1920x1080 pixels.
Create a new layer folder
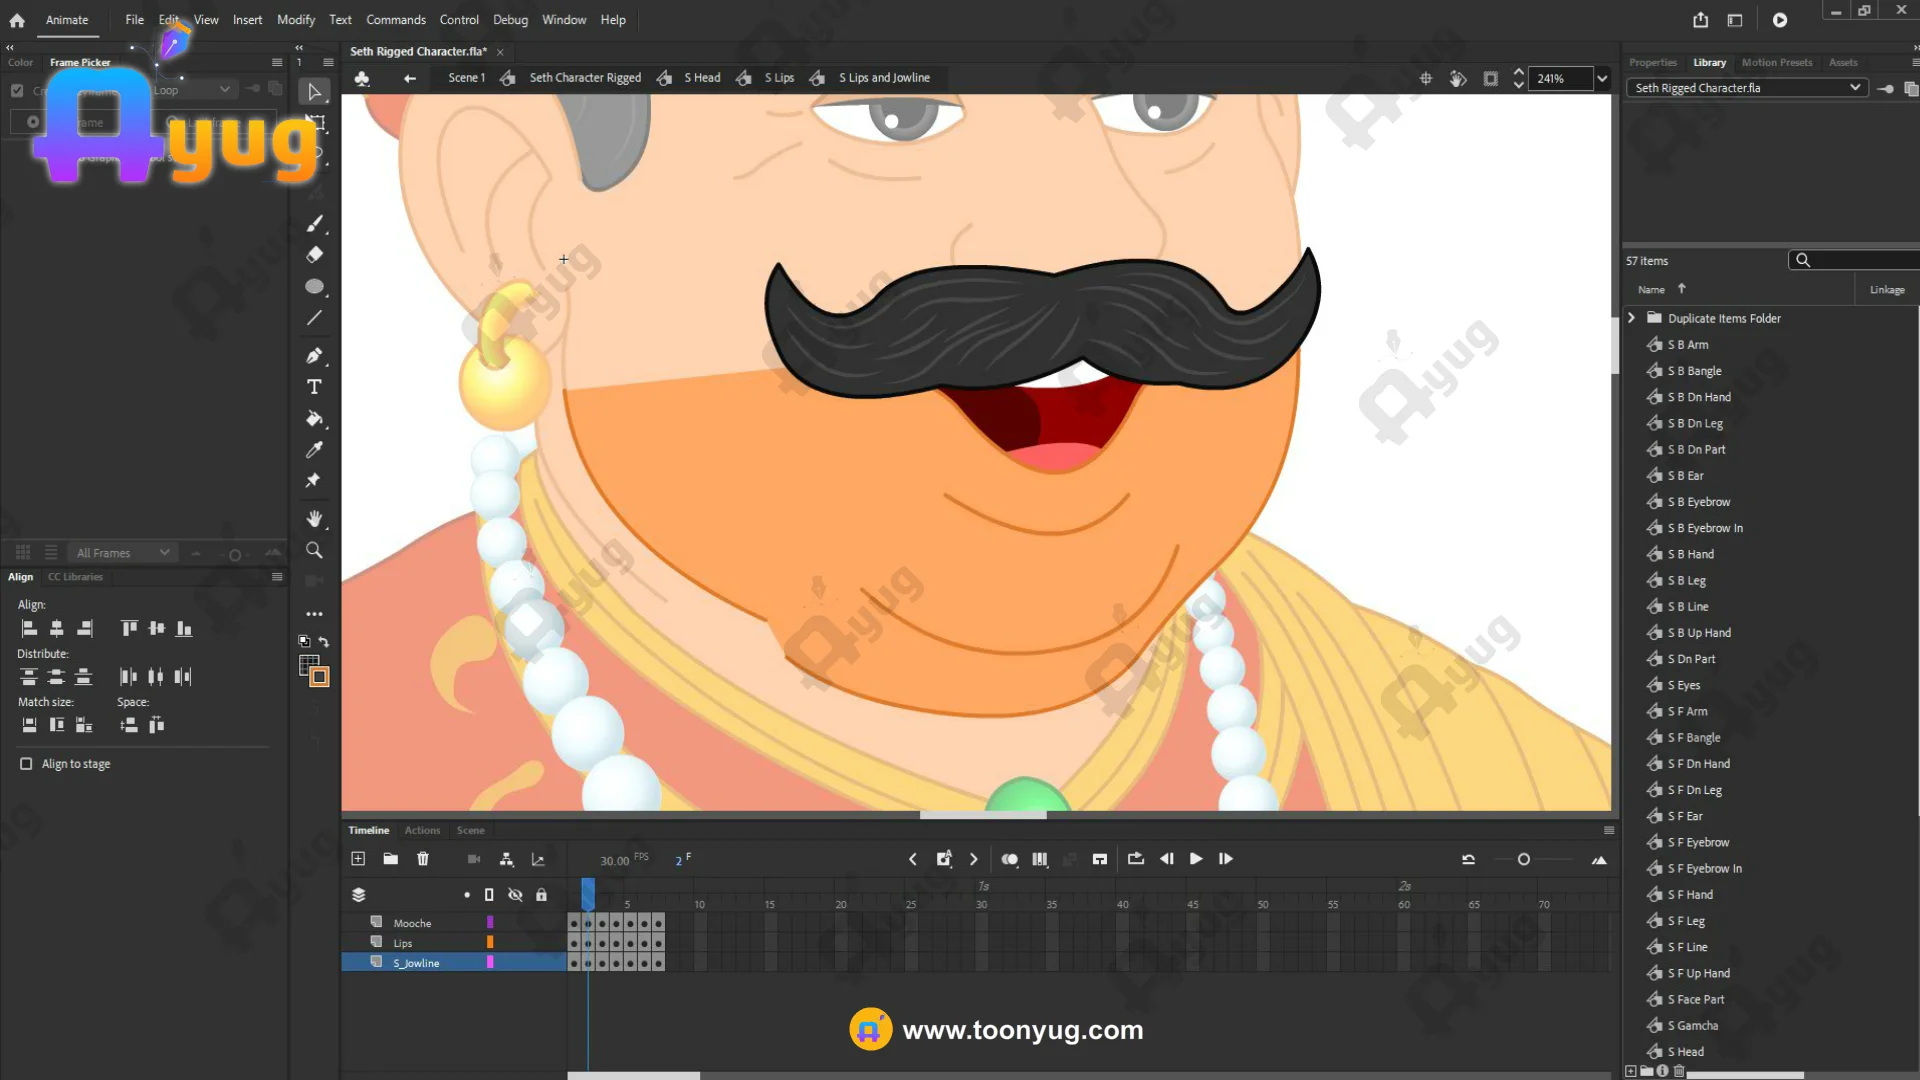pyautogui.click(x=391, y=859)
